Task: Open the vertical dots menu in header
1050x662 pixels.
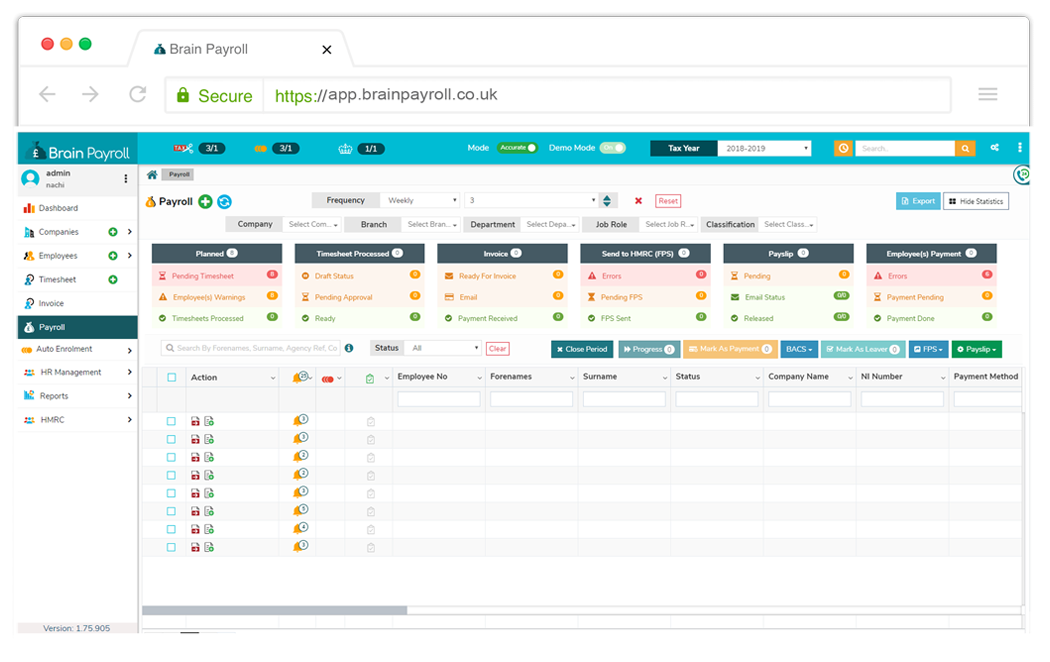Action: pos(1020,147)
